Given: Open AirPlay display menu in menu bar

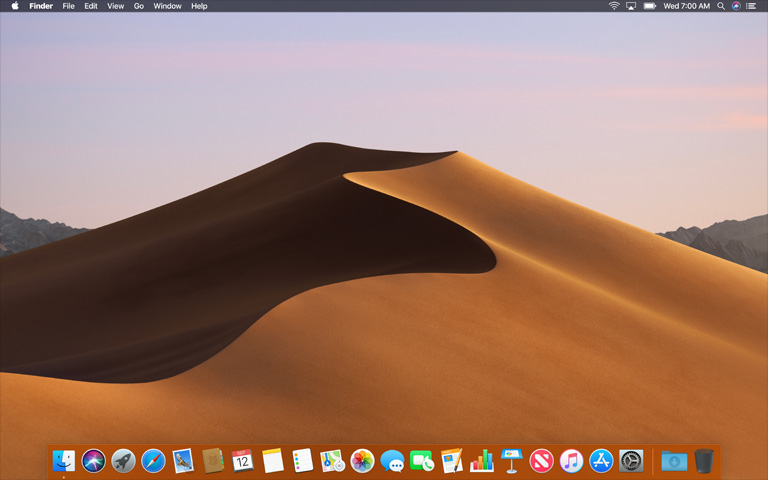Looking at the screenshot, I should [x=631, y=6].
